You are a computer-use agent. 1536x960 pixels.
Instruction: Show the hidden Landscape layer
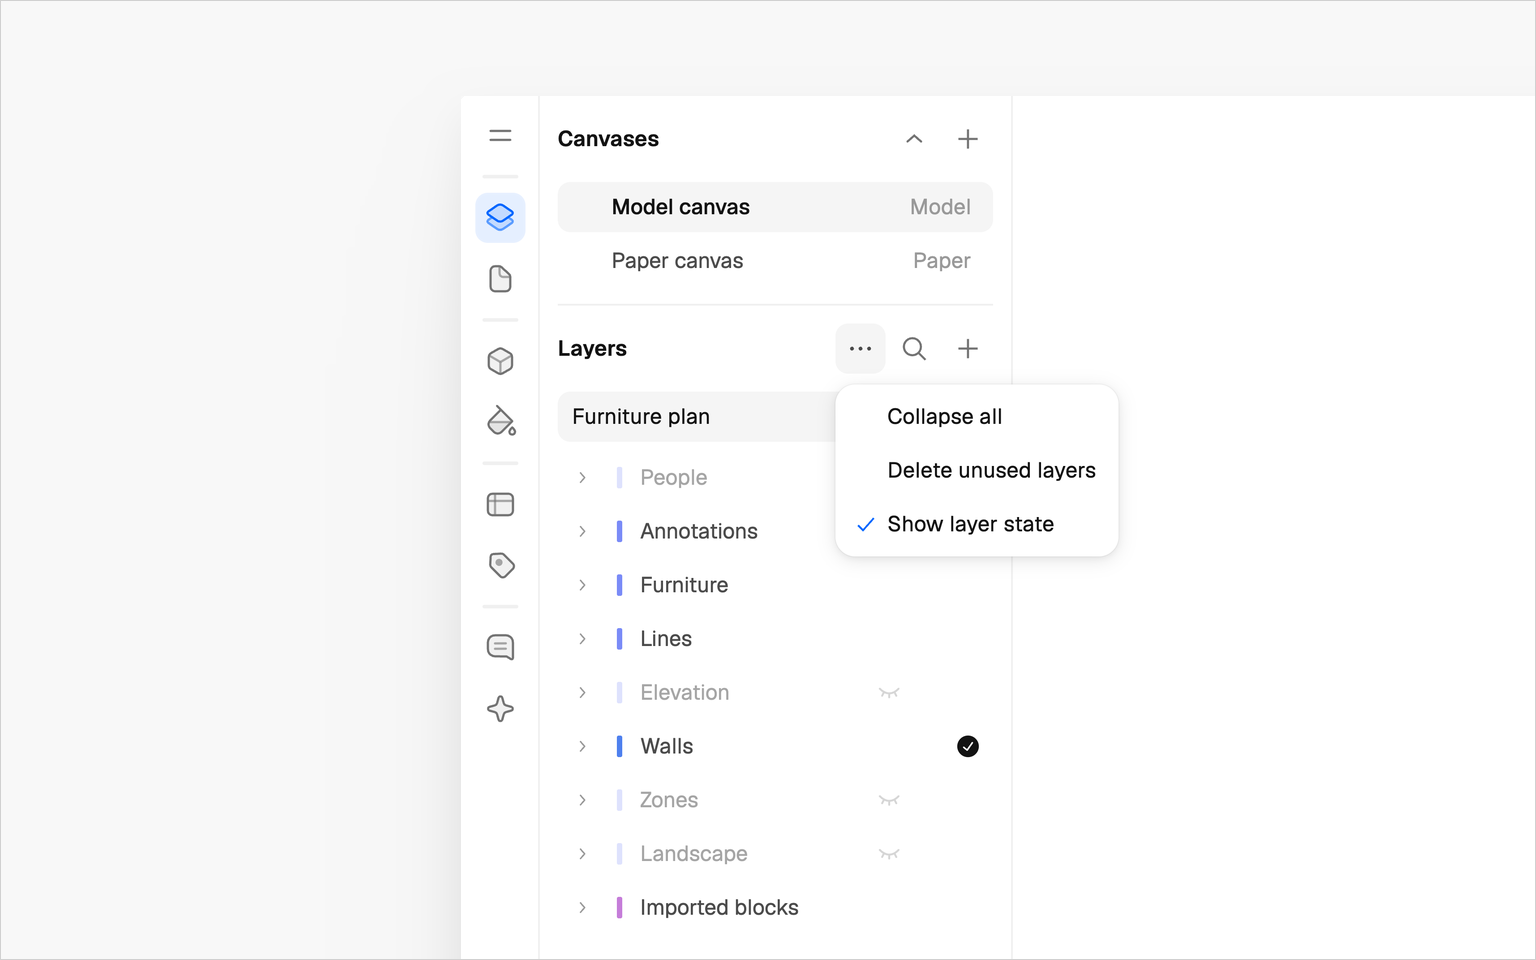(889, 854)
